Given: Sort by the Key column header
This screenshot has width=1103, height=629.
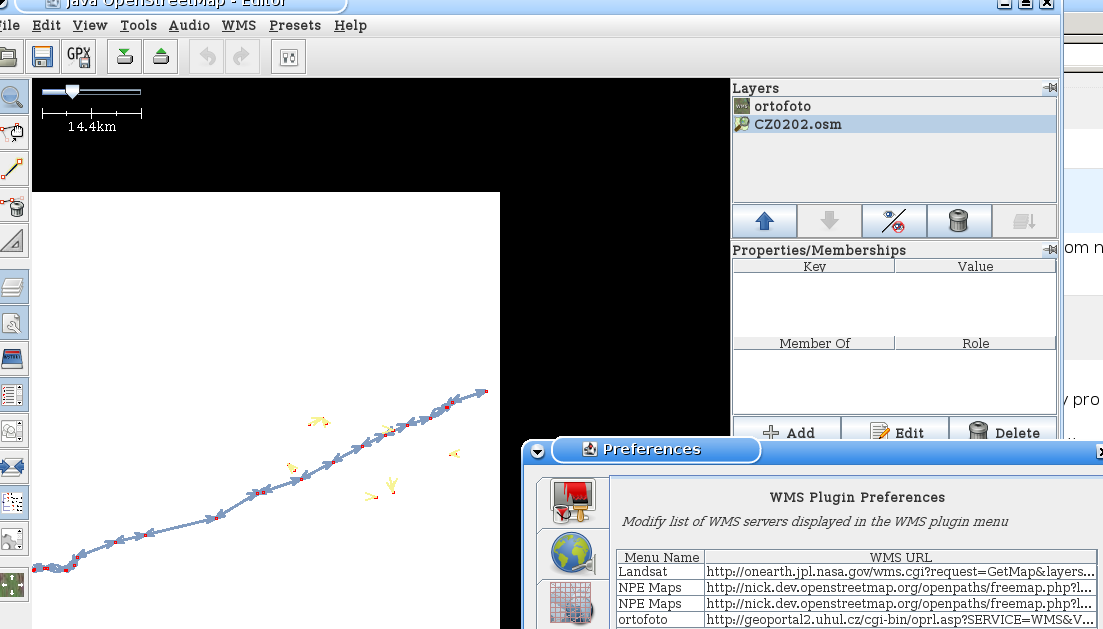Looking at the screenshot, I should coord(814,266).
